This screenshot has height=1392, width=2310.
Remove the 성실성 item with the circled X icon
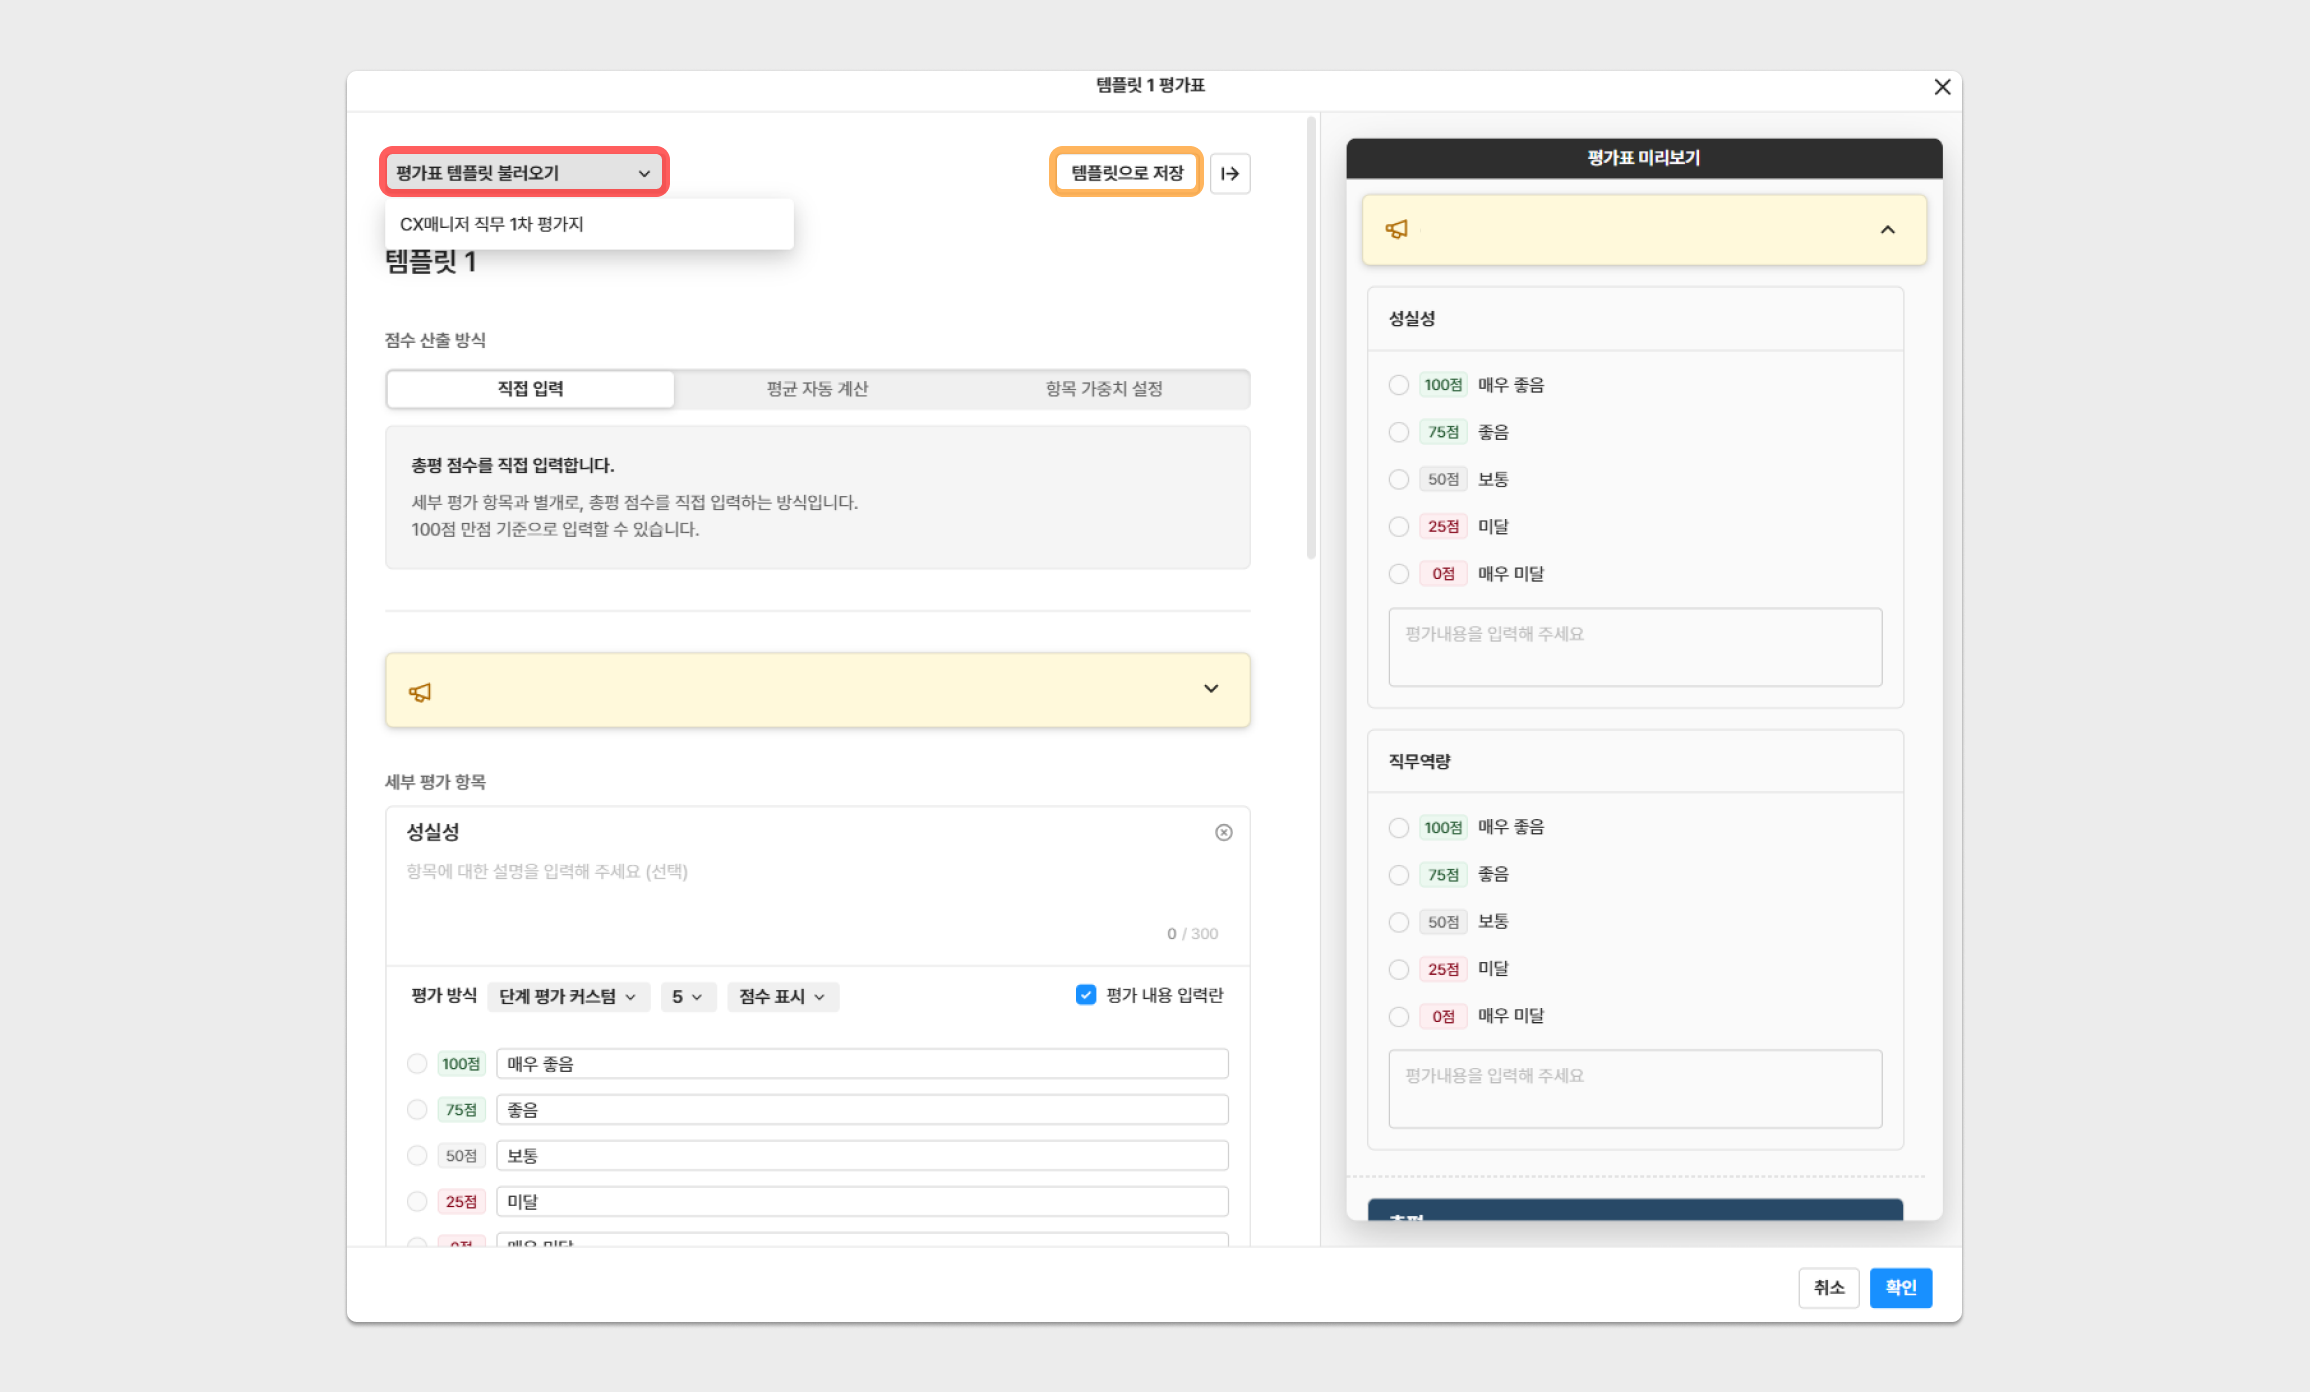click(x=1223, y=832)
